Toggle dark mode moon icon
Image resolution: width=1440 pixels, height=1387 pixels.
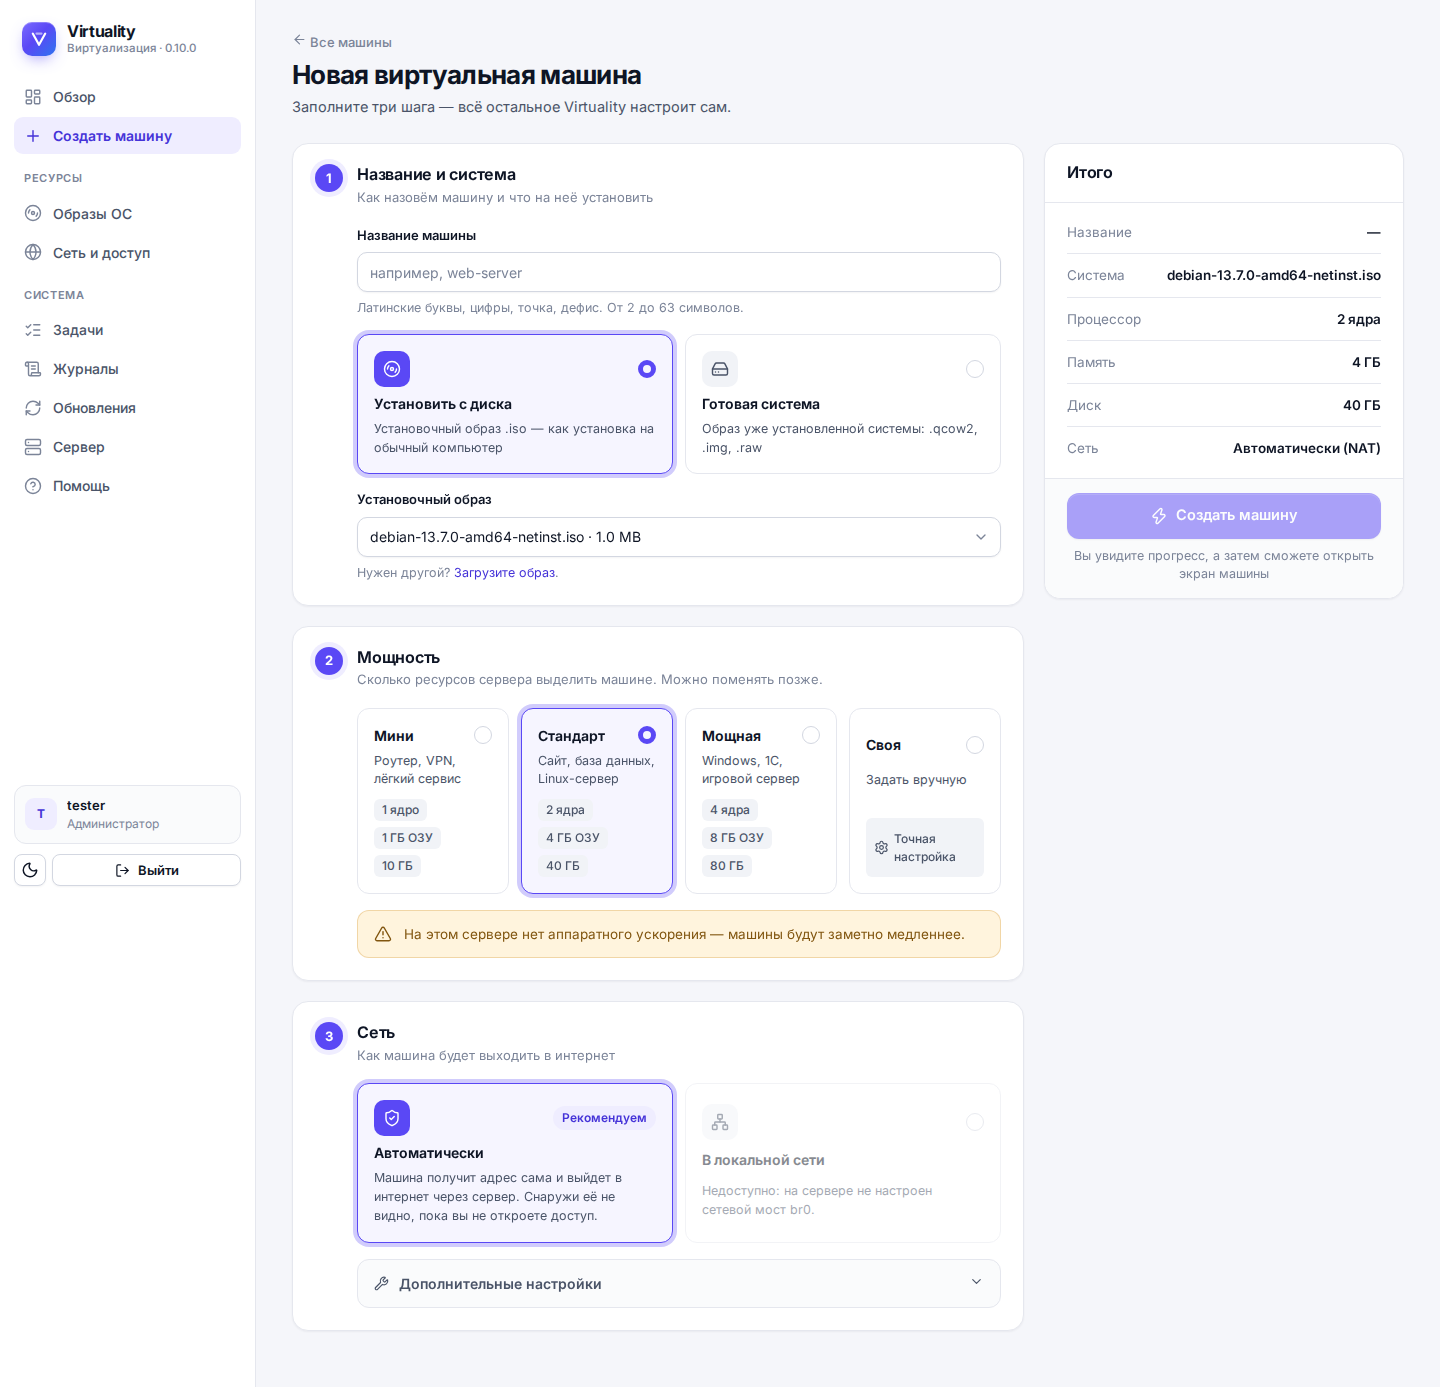click(x=30, y=870)
